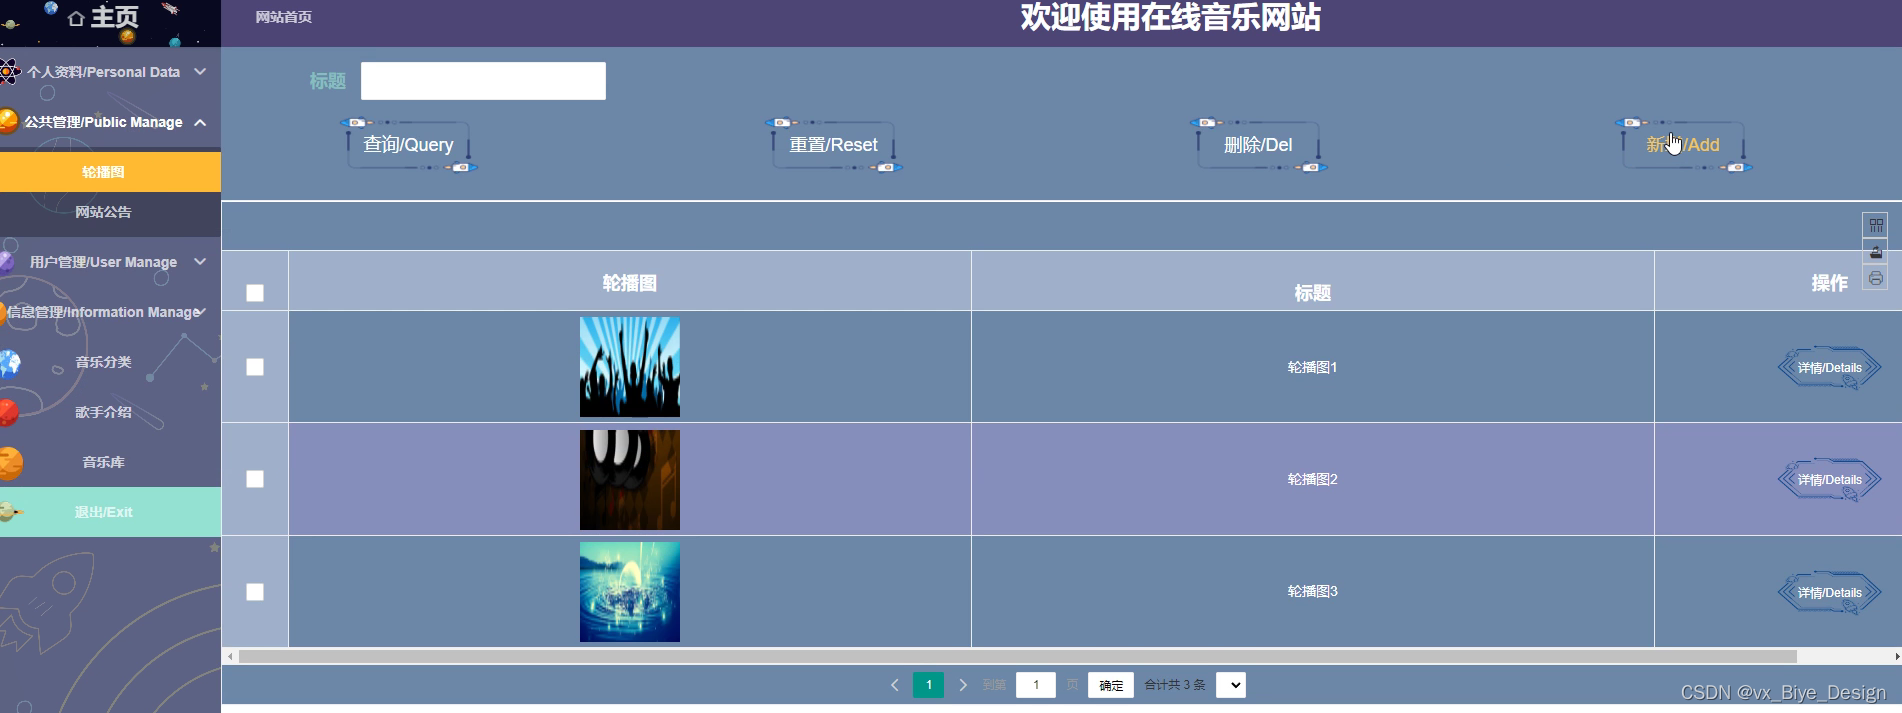Click the table column filter icon
Screen dimensions: 1902x713
(1876, 225)
